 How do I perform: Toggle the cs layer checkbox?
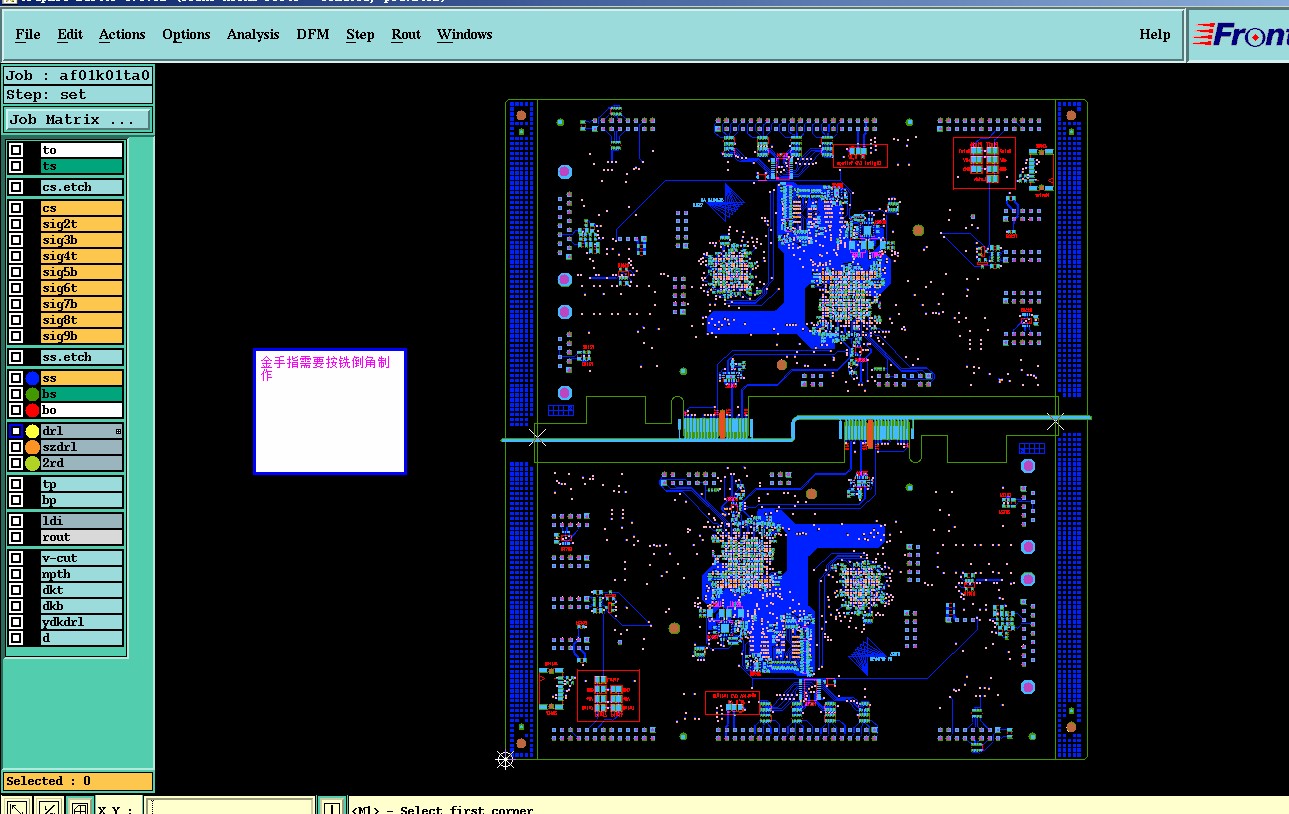coord(16,208)
